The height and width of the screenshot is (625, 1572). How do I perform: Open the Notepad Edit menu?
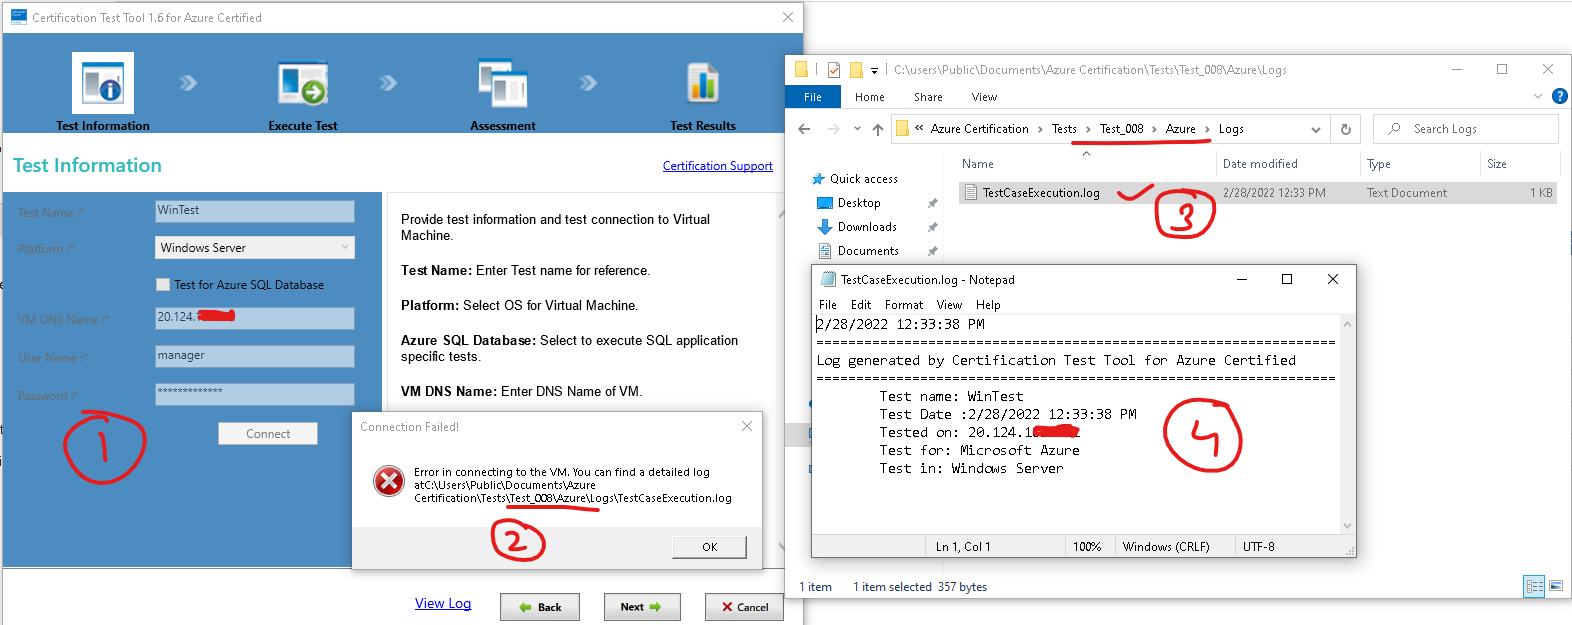861,305
